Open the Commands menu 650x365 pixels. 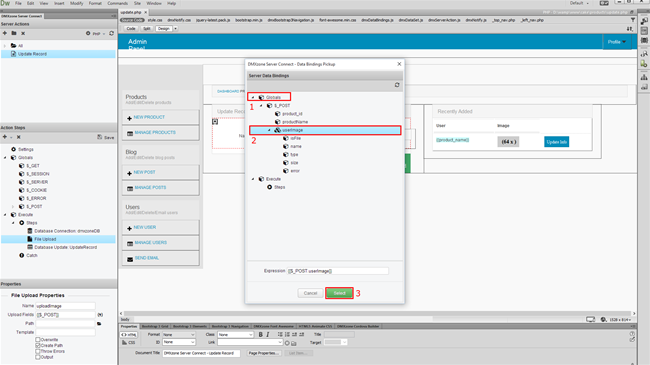point(118,3)
